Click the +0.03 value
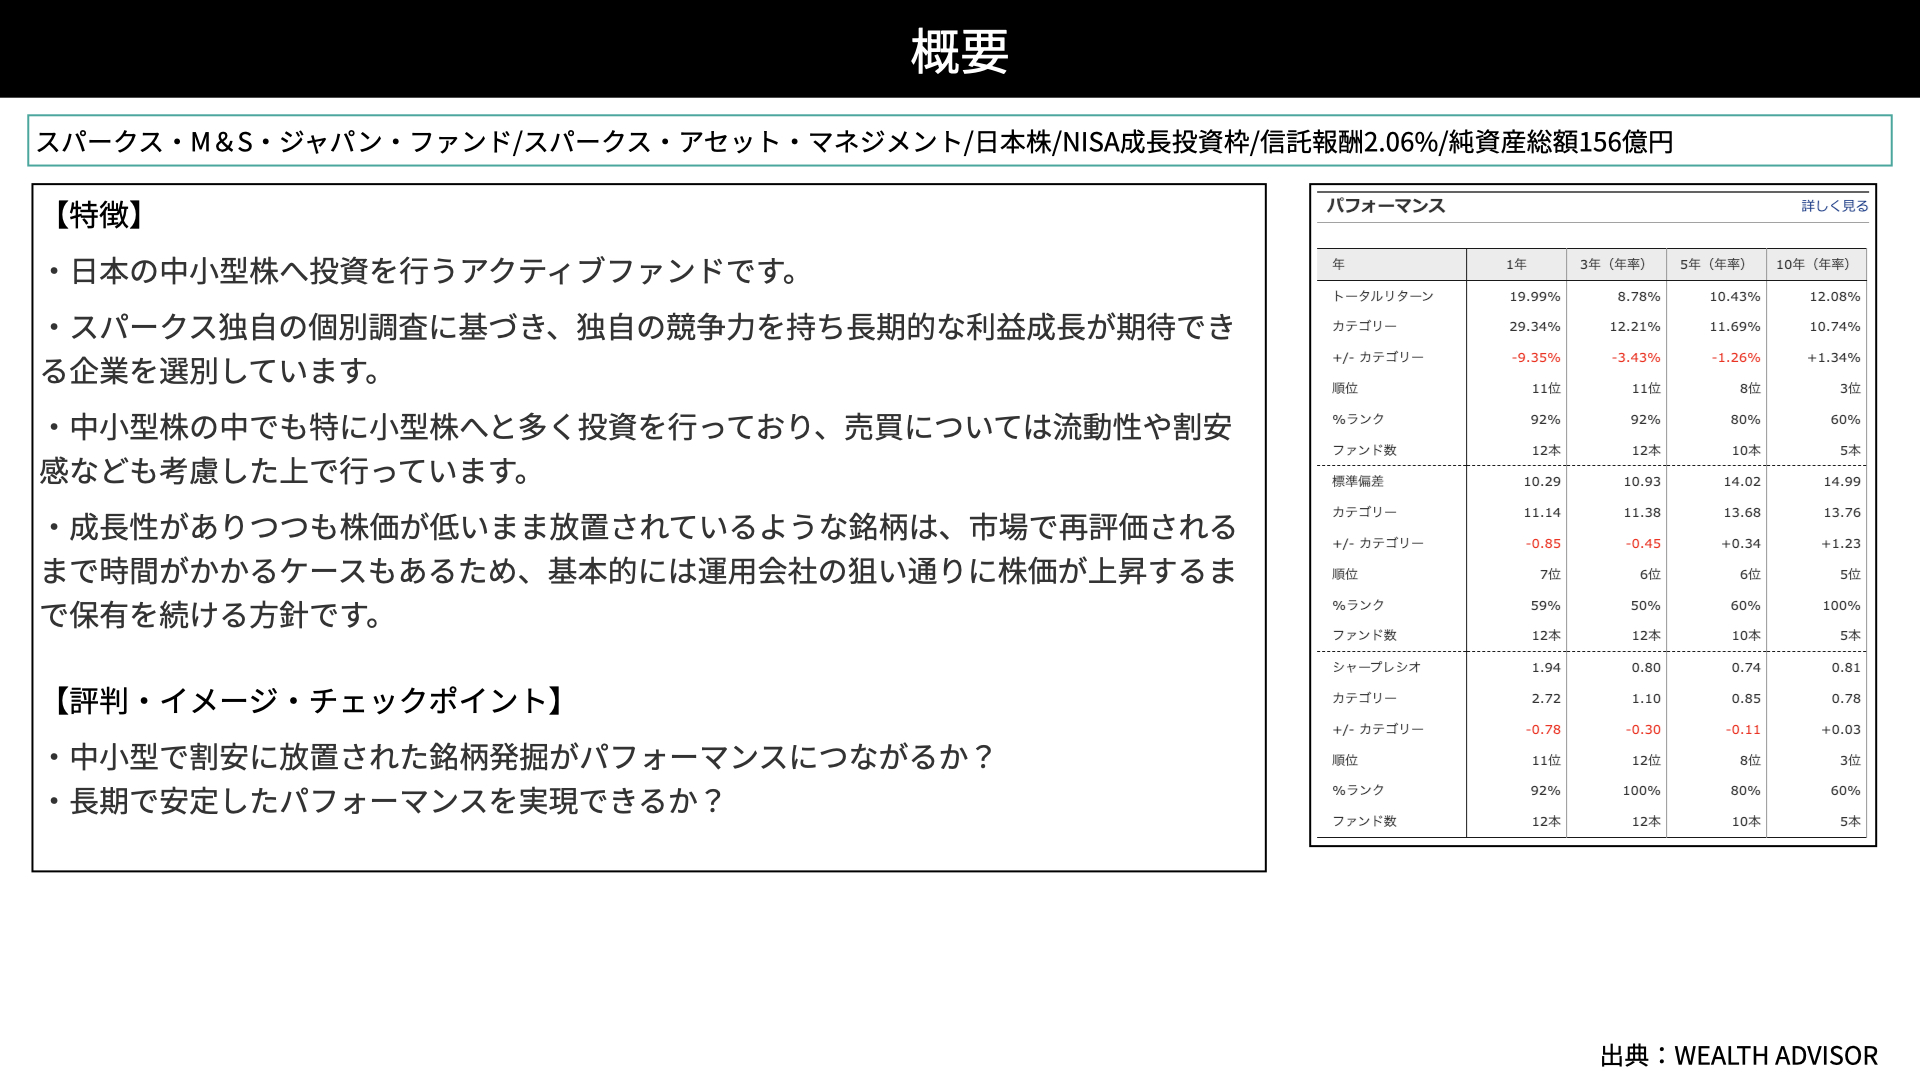Image resolution: width=1920 pixels, height=1080 pixels. pos(1841,729)
